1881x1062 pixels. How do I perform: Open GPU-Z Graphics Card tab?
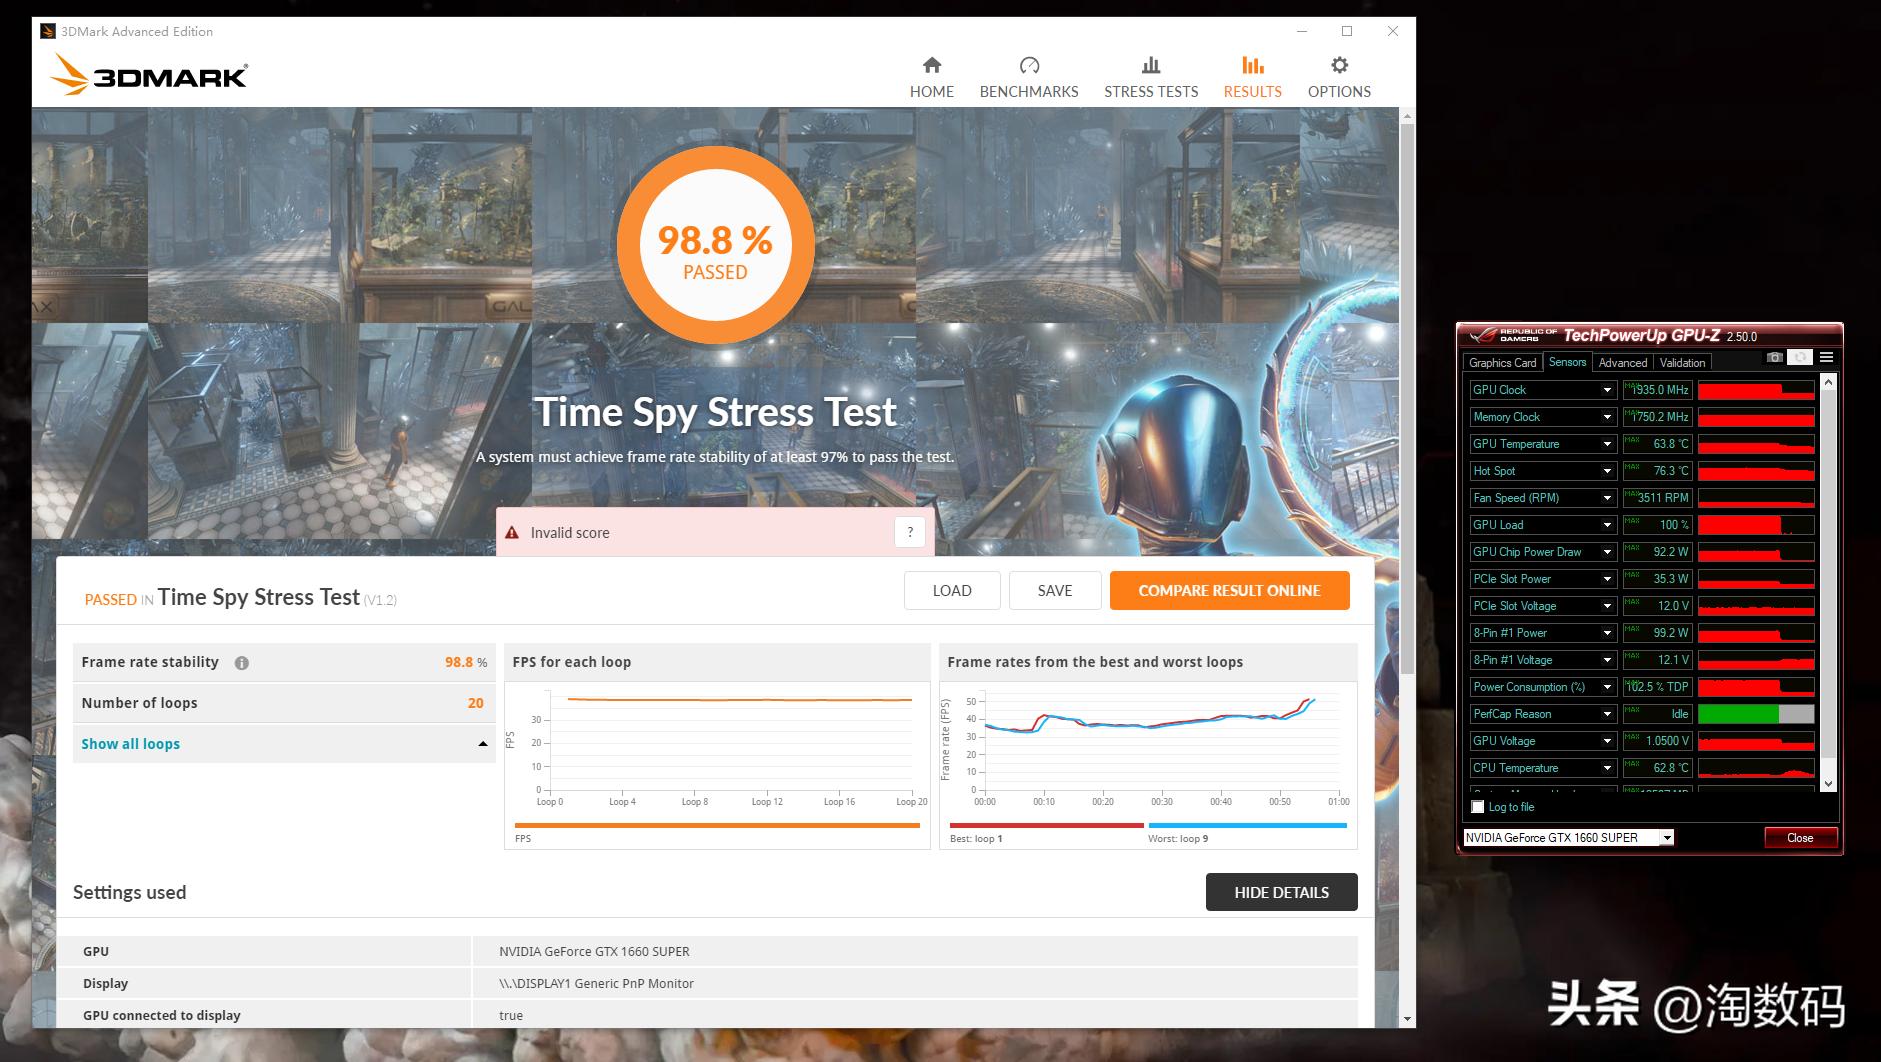click(x=1502, y=363)
